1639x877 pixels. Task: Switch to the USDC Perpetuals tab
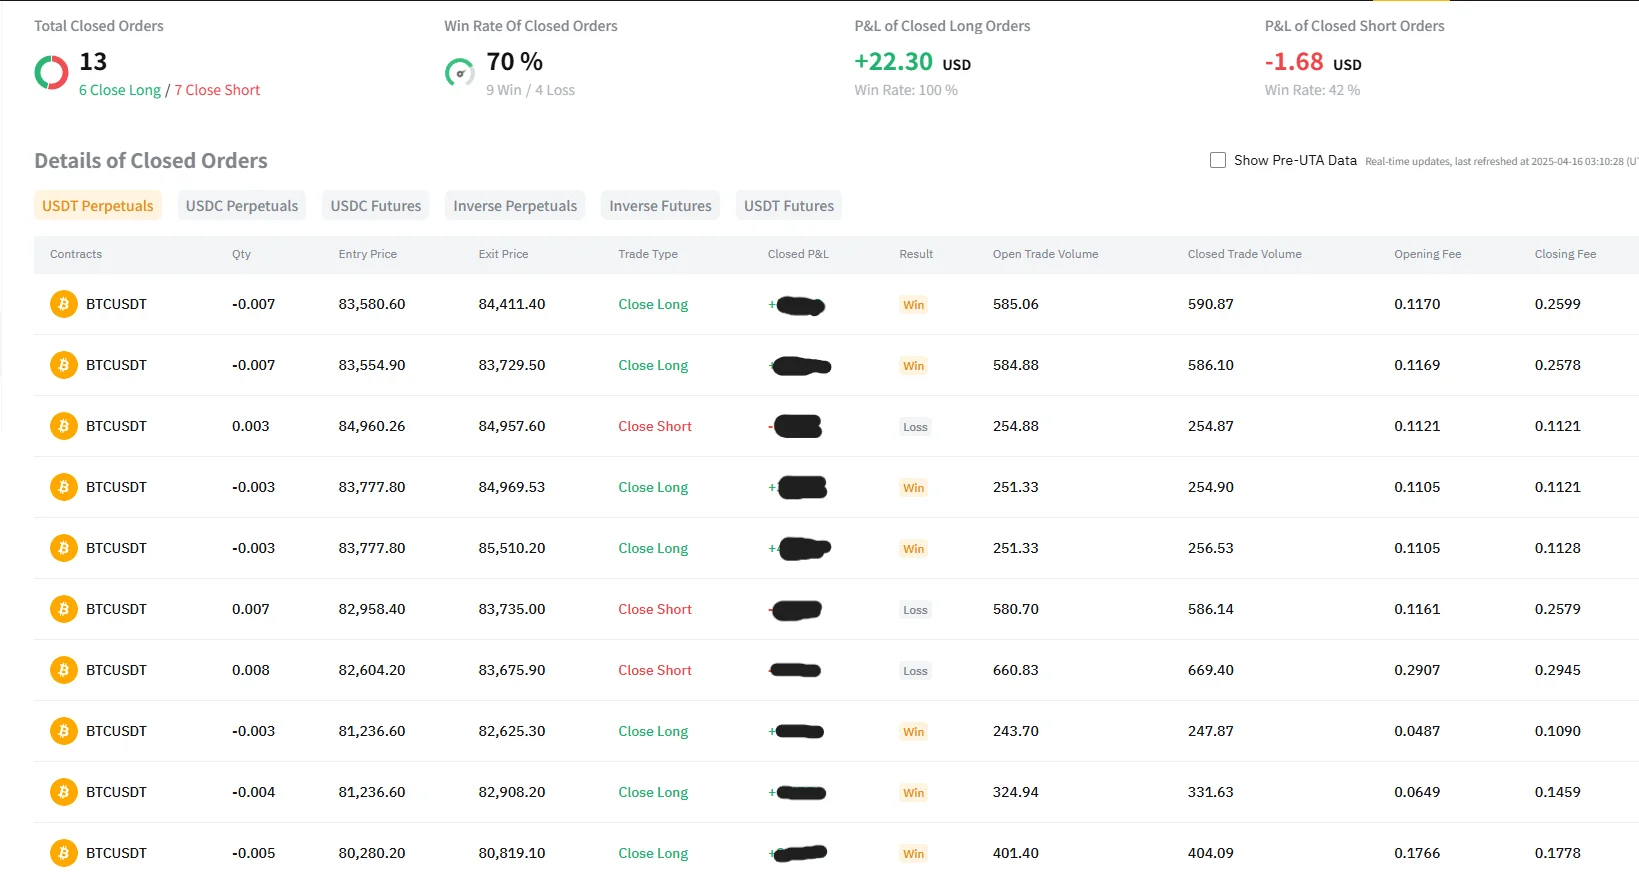242,206
